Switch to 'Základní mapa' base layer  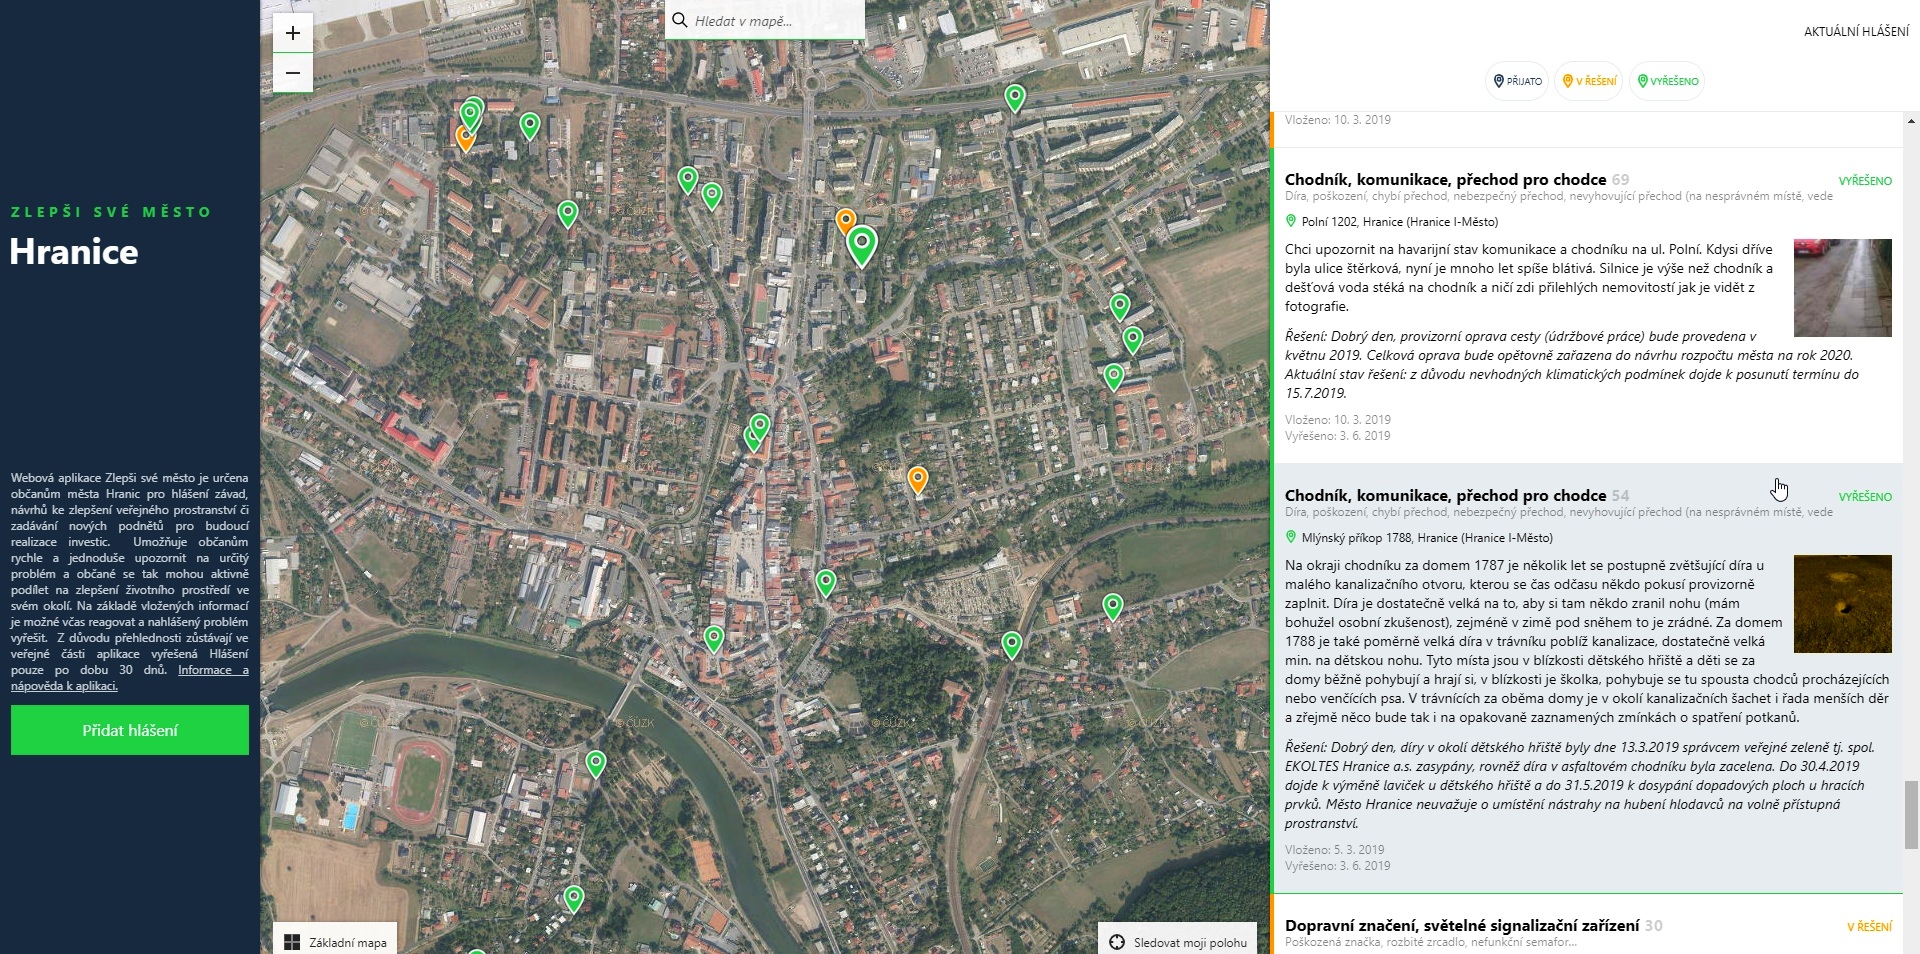[x=335, y=941]
